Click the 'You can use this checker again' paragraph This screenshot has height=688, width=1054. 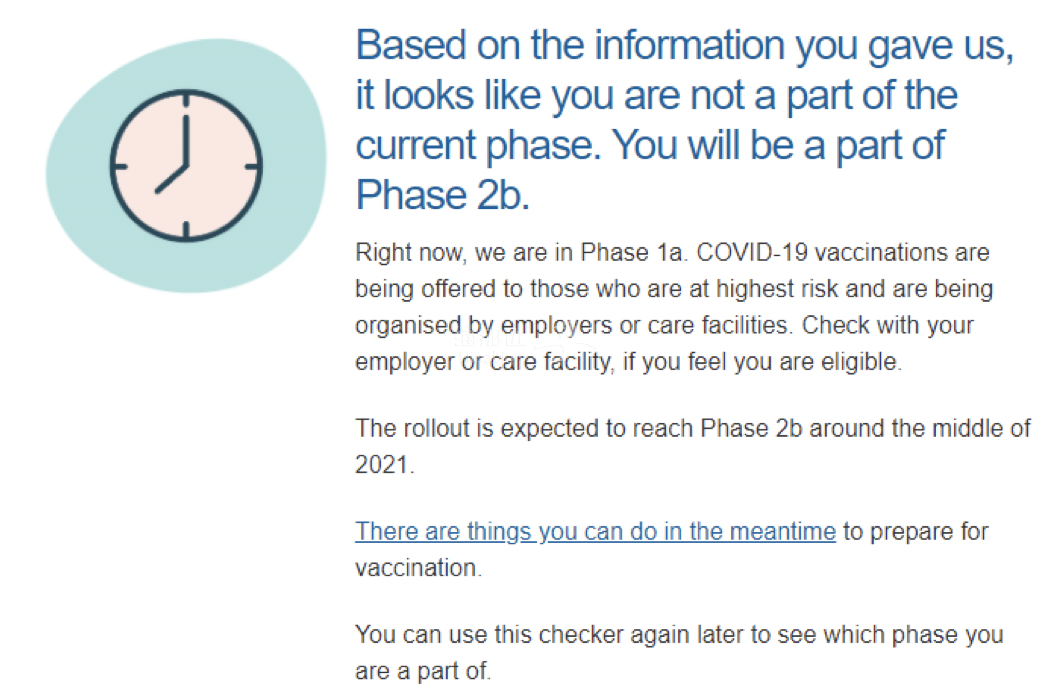pos(679,652)
